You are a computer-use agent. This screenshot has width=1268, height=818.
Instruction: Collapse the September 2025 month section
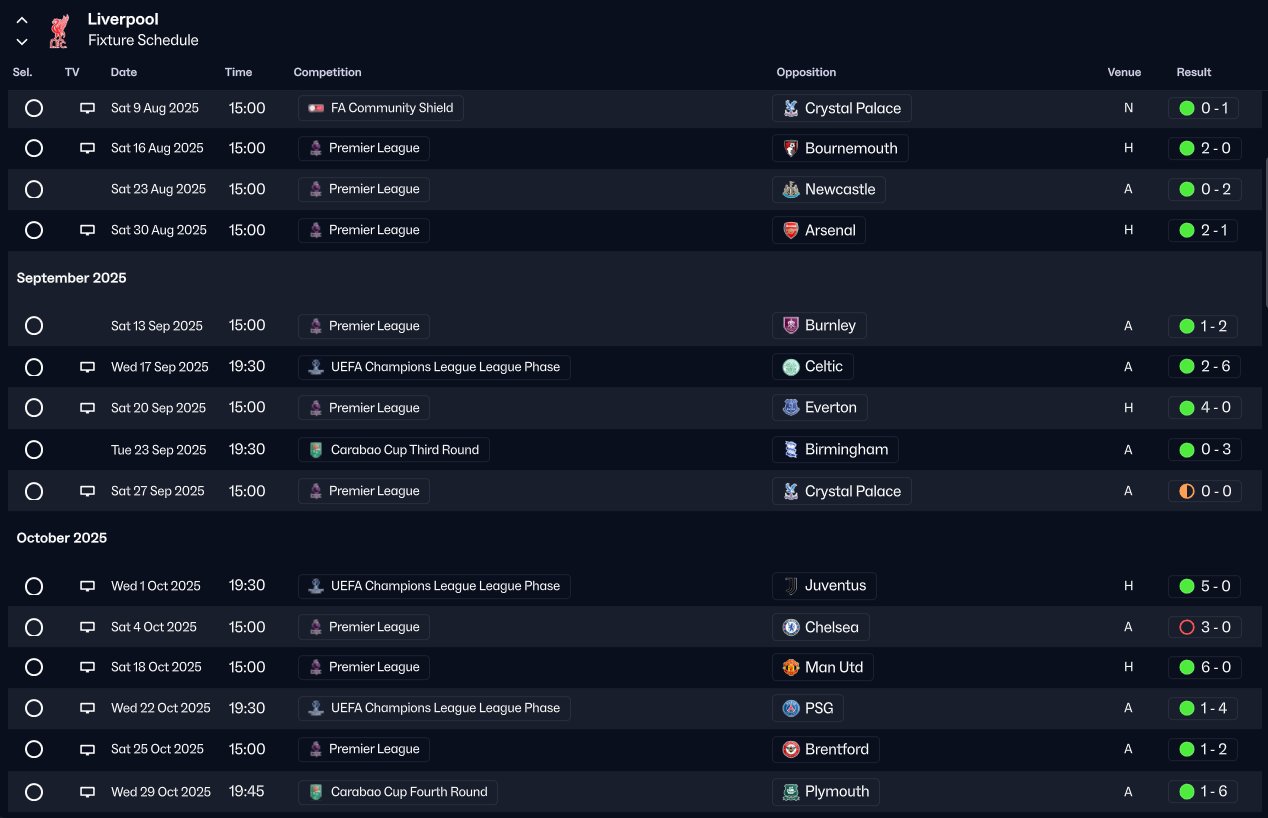tap(72, 278)
